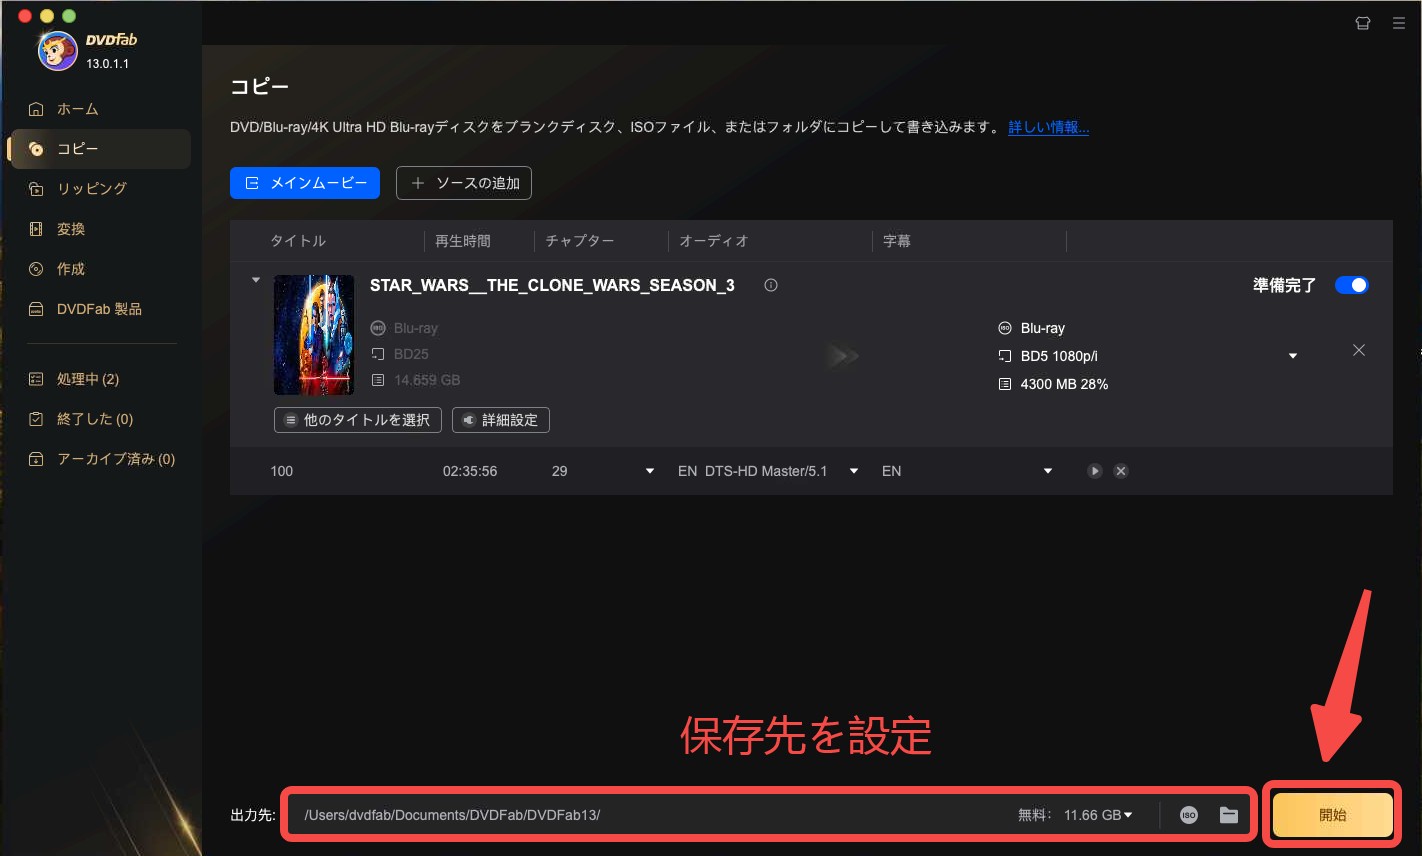The height and width of the screenshot is (856, 1422).
Task: Click the メインムービー mode button
Action: 305,183
